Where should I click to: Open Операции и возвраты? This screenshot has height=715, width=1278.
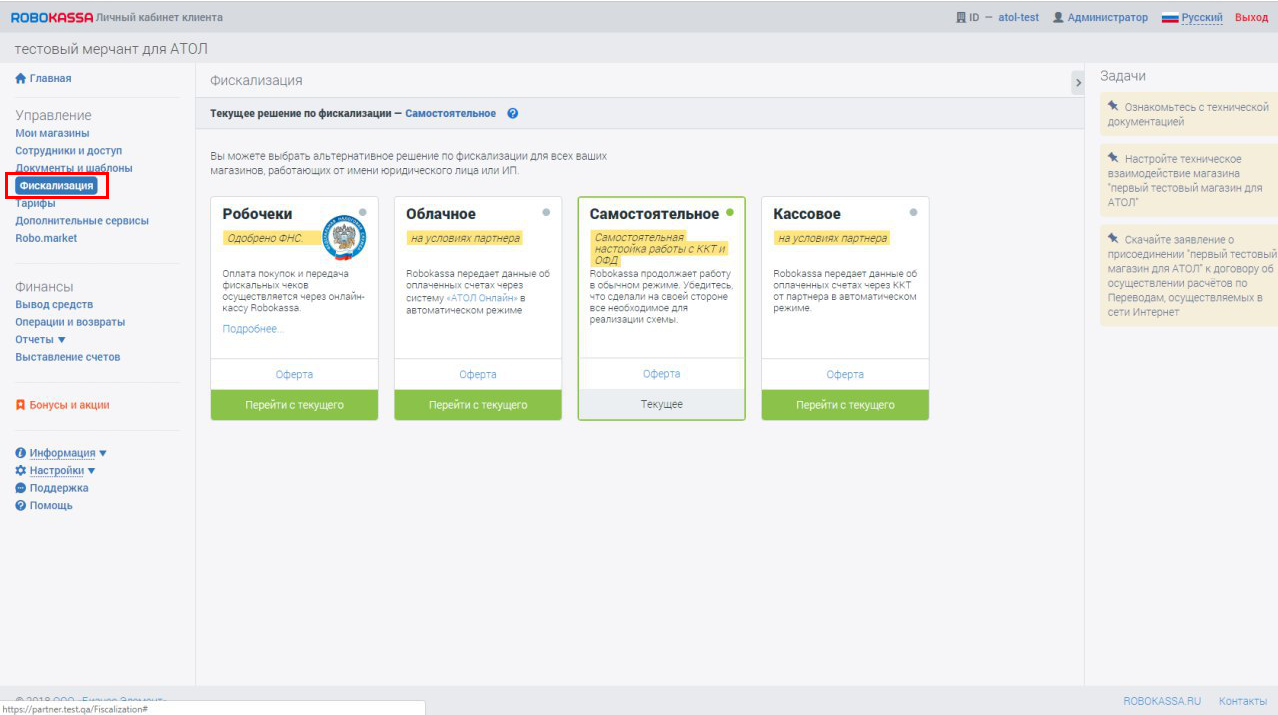[x=70, y=322]
